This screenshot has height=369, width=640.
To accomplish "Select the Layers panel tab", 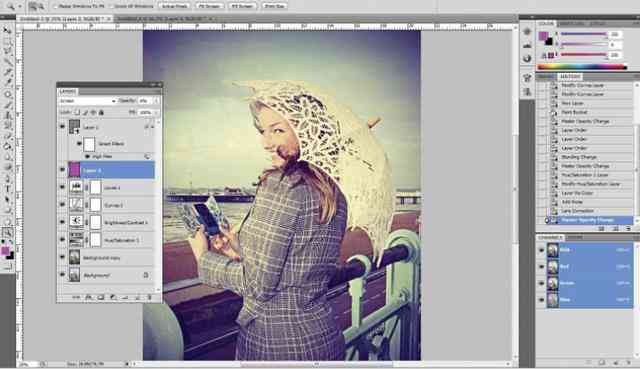I will [68, 91].
